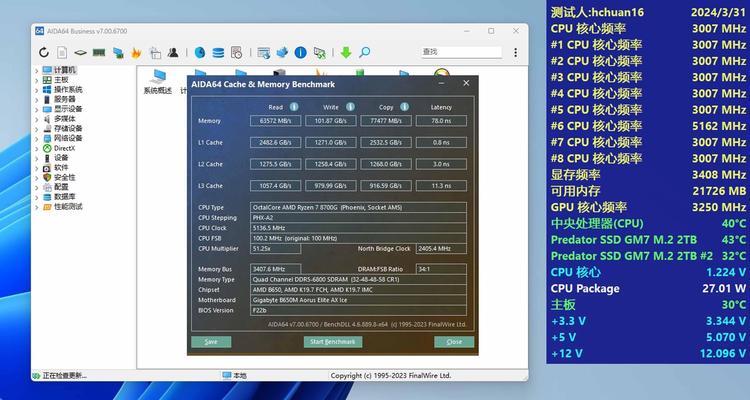The height and width of the screenshot is (400, 750).
Task: Open the three-dot menu in AIDA64 toolbar
Action: pyautogui.click(x=515, y=53)
